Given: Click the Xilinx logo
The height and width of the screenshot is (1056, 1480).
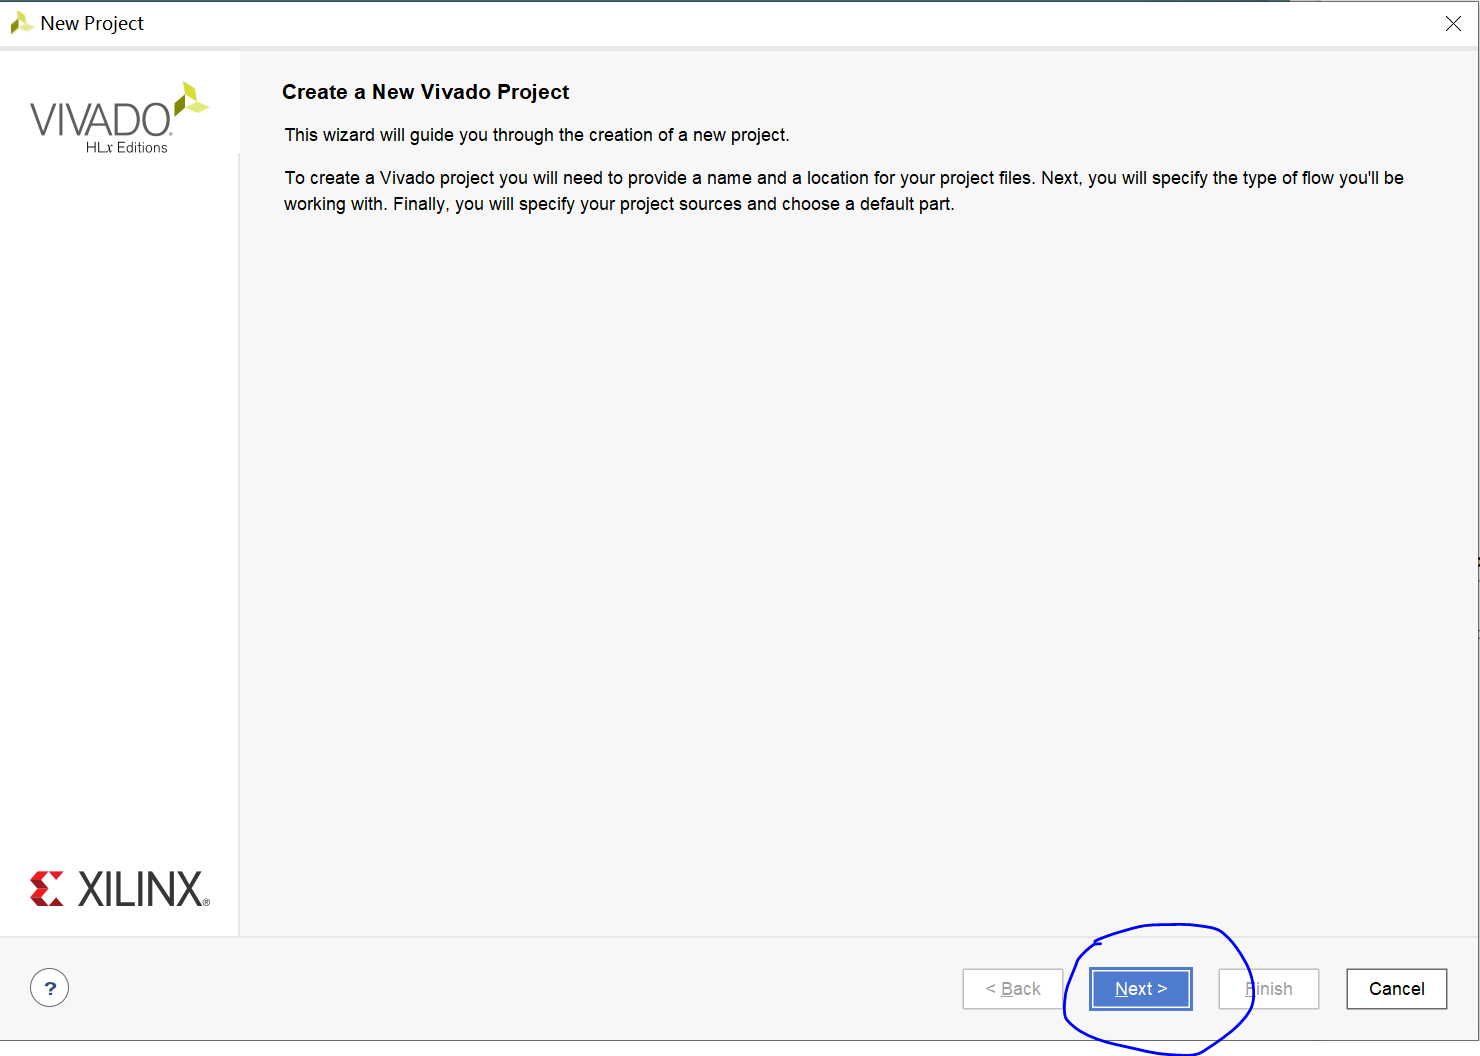Looking at the screenshot, I should pos(120,888).
